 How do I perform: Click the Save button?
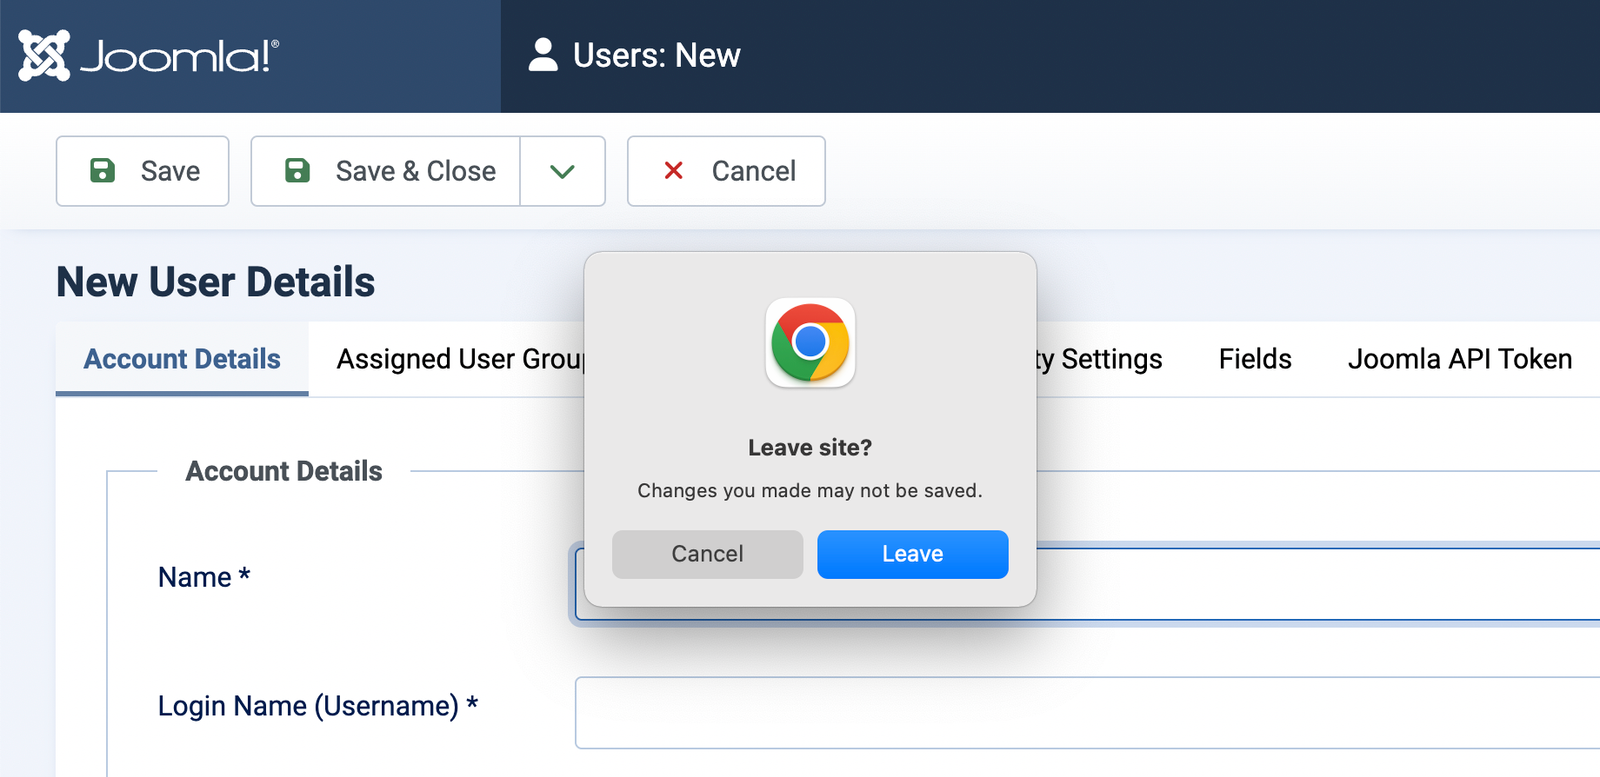pyautogui.click(x=142, y=171)
